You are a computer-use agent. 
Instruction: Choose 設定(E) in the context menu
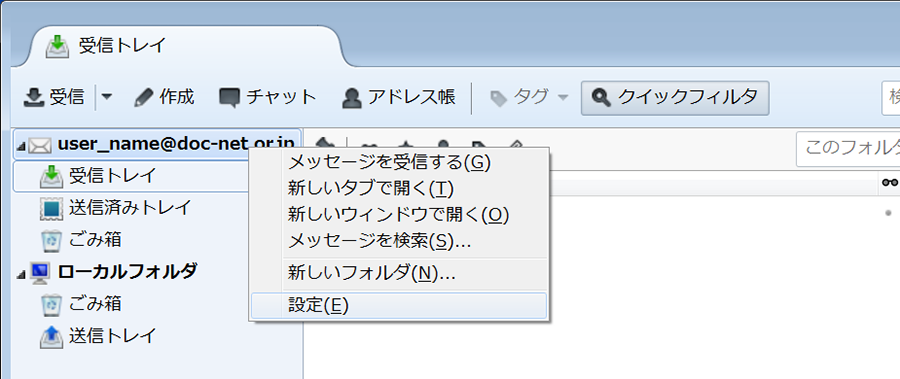399,305
